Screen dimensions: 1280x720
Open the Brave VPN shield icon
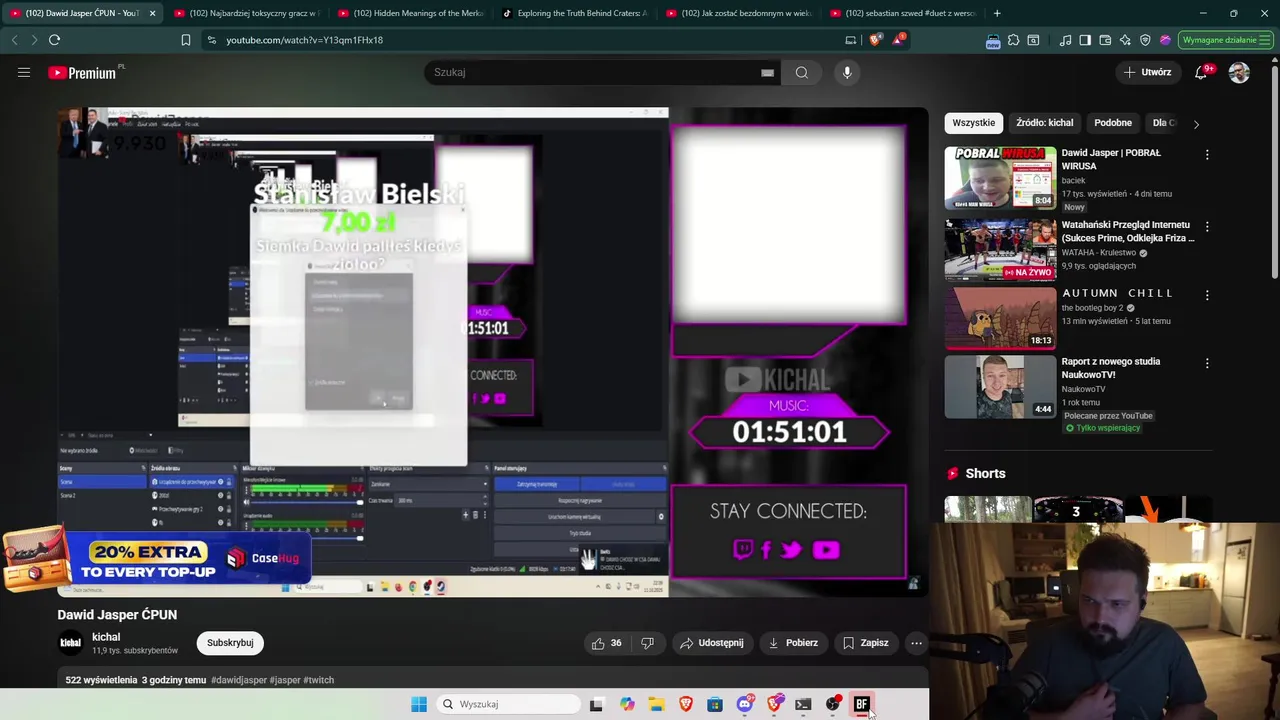pos(1145,40)
